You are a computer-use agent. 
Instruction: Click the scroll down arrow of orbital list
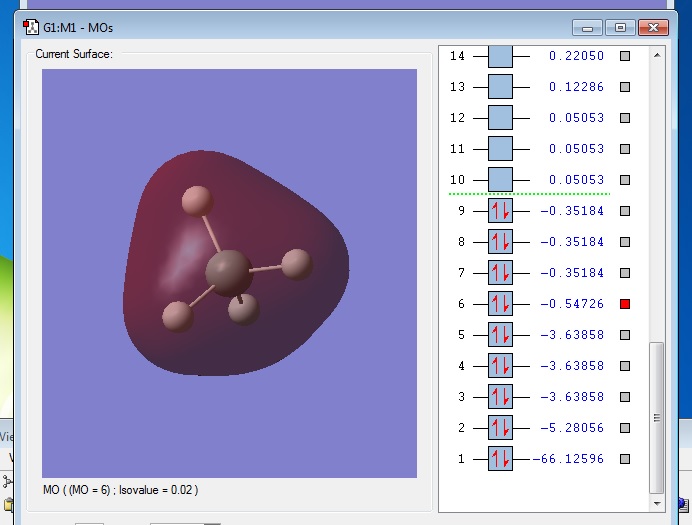click(657, 503)
